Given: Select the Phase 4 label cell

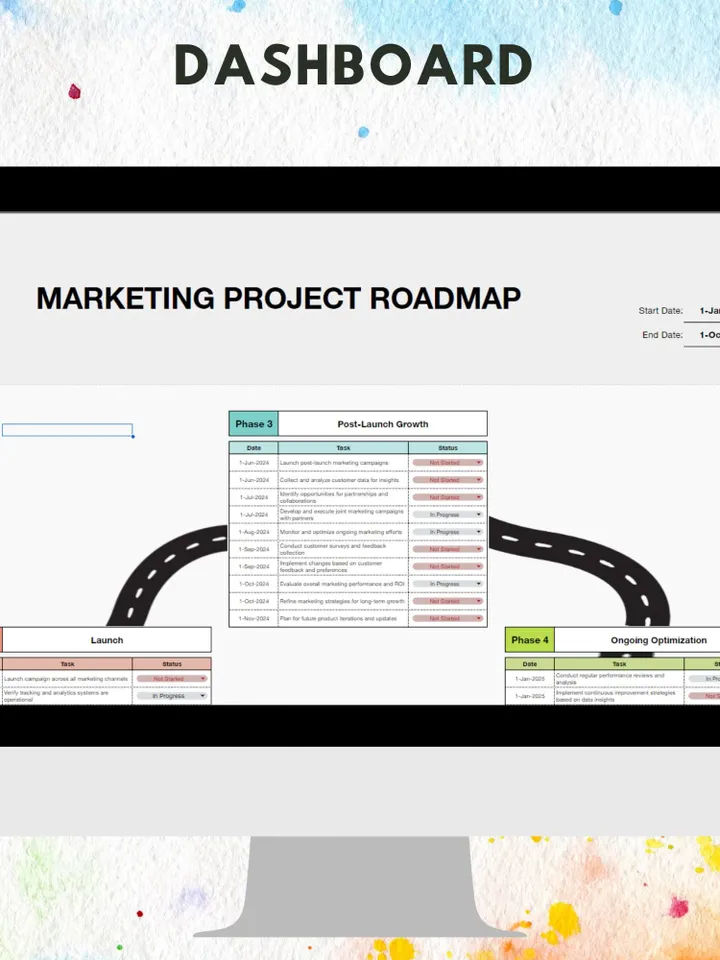Looking at the screenshot, I should click(x=530, y=640).
